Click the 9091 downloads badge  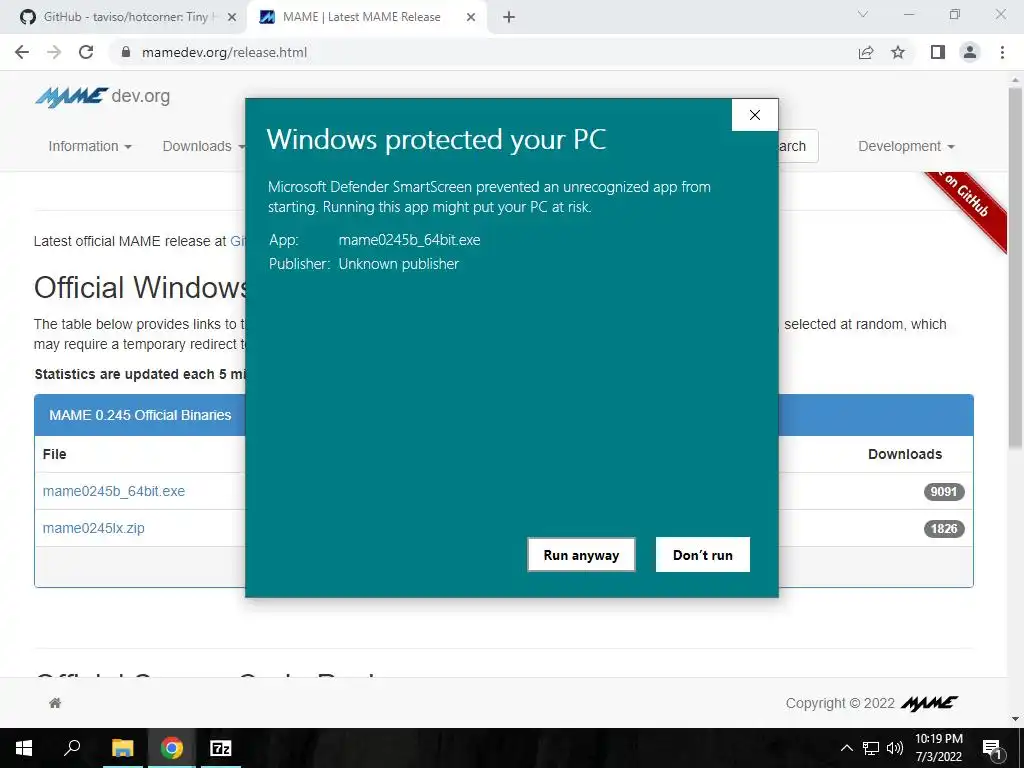click(944, 492)
